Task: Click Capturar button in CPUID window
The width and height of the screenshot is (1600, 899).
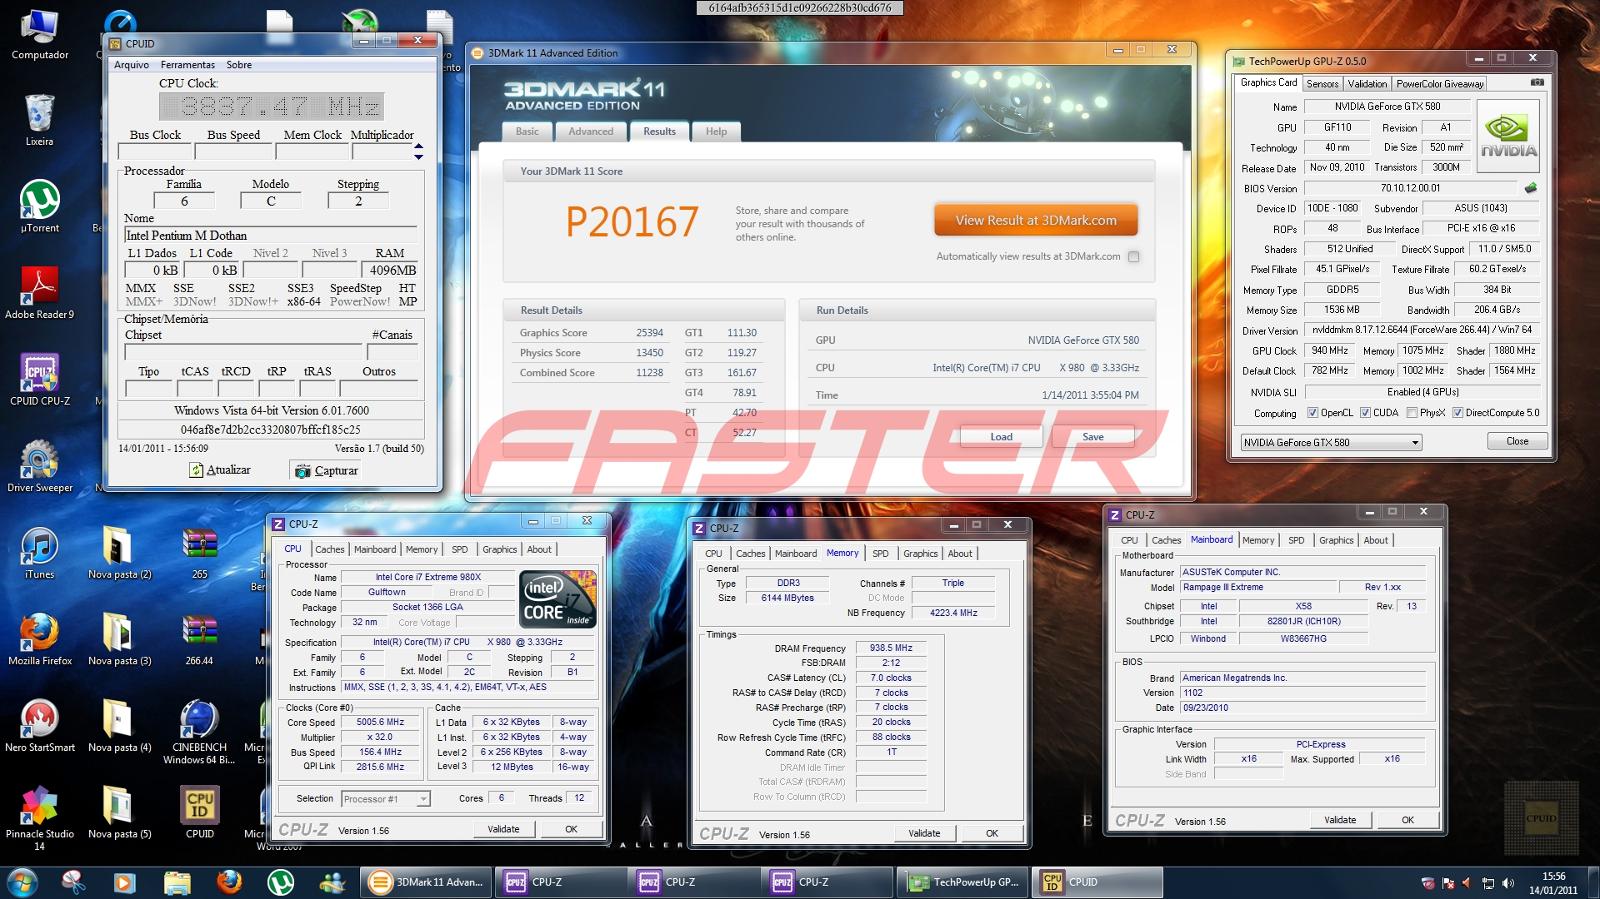Action: coord(327,470)
